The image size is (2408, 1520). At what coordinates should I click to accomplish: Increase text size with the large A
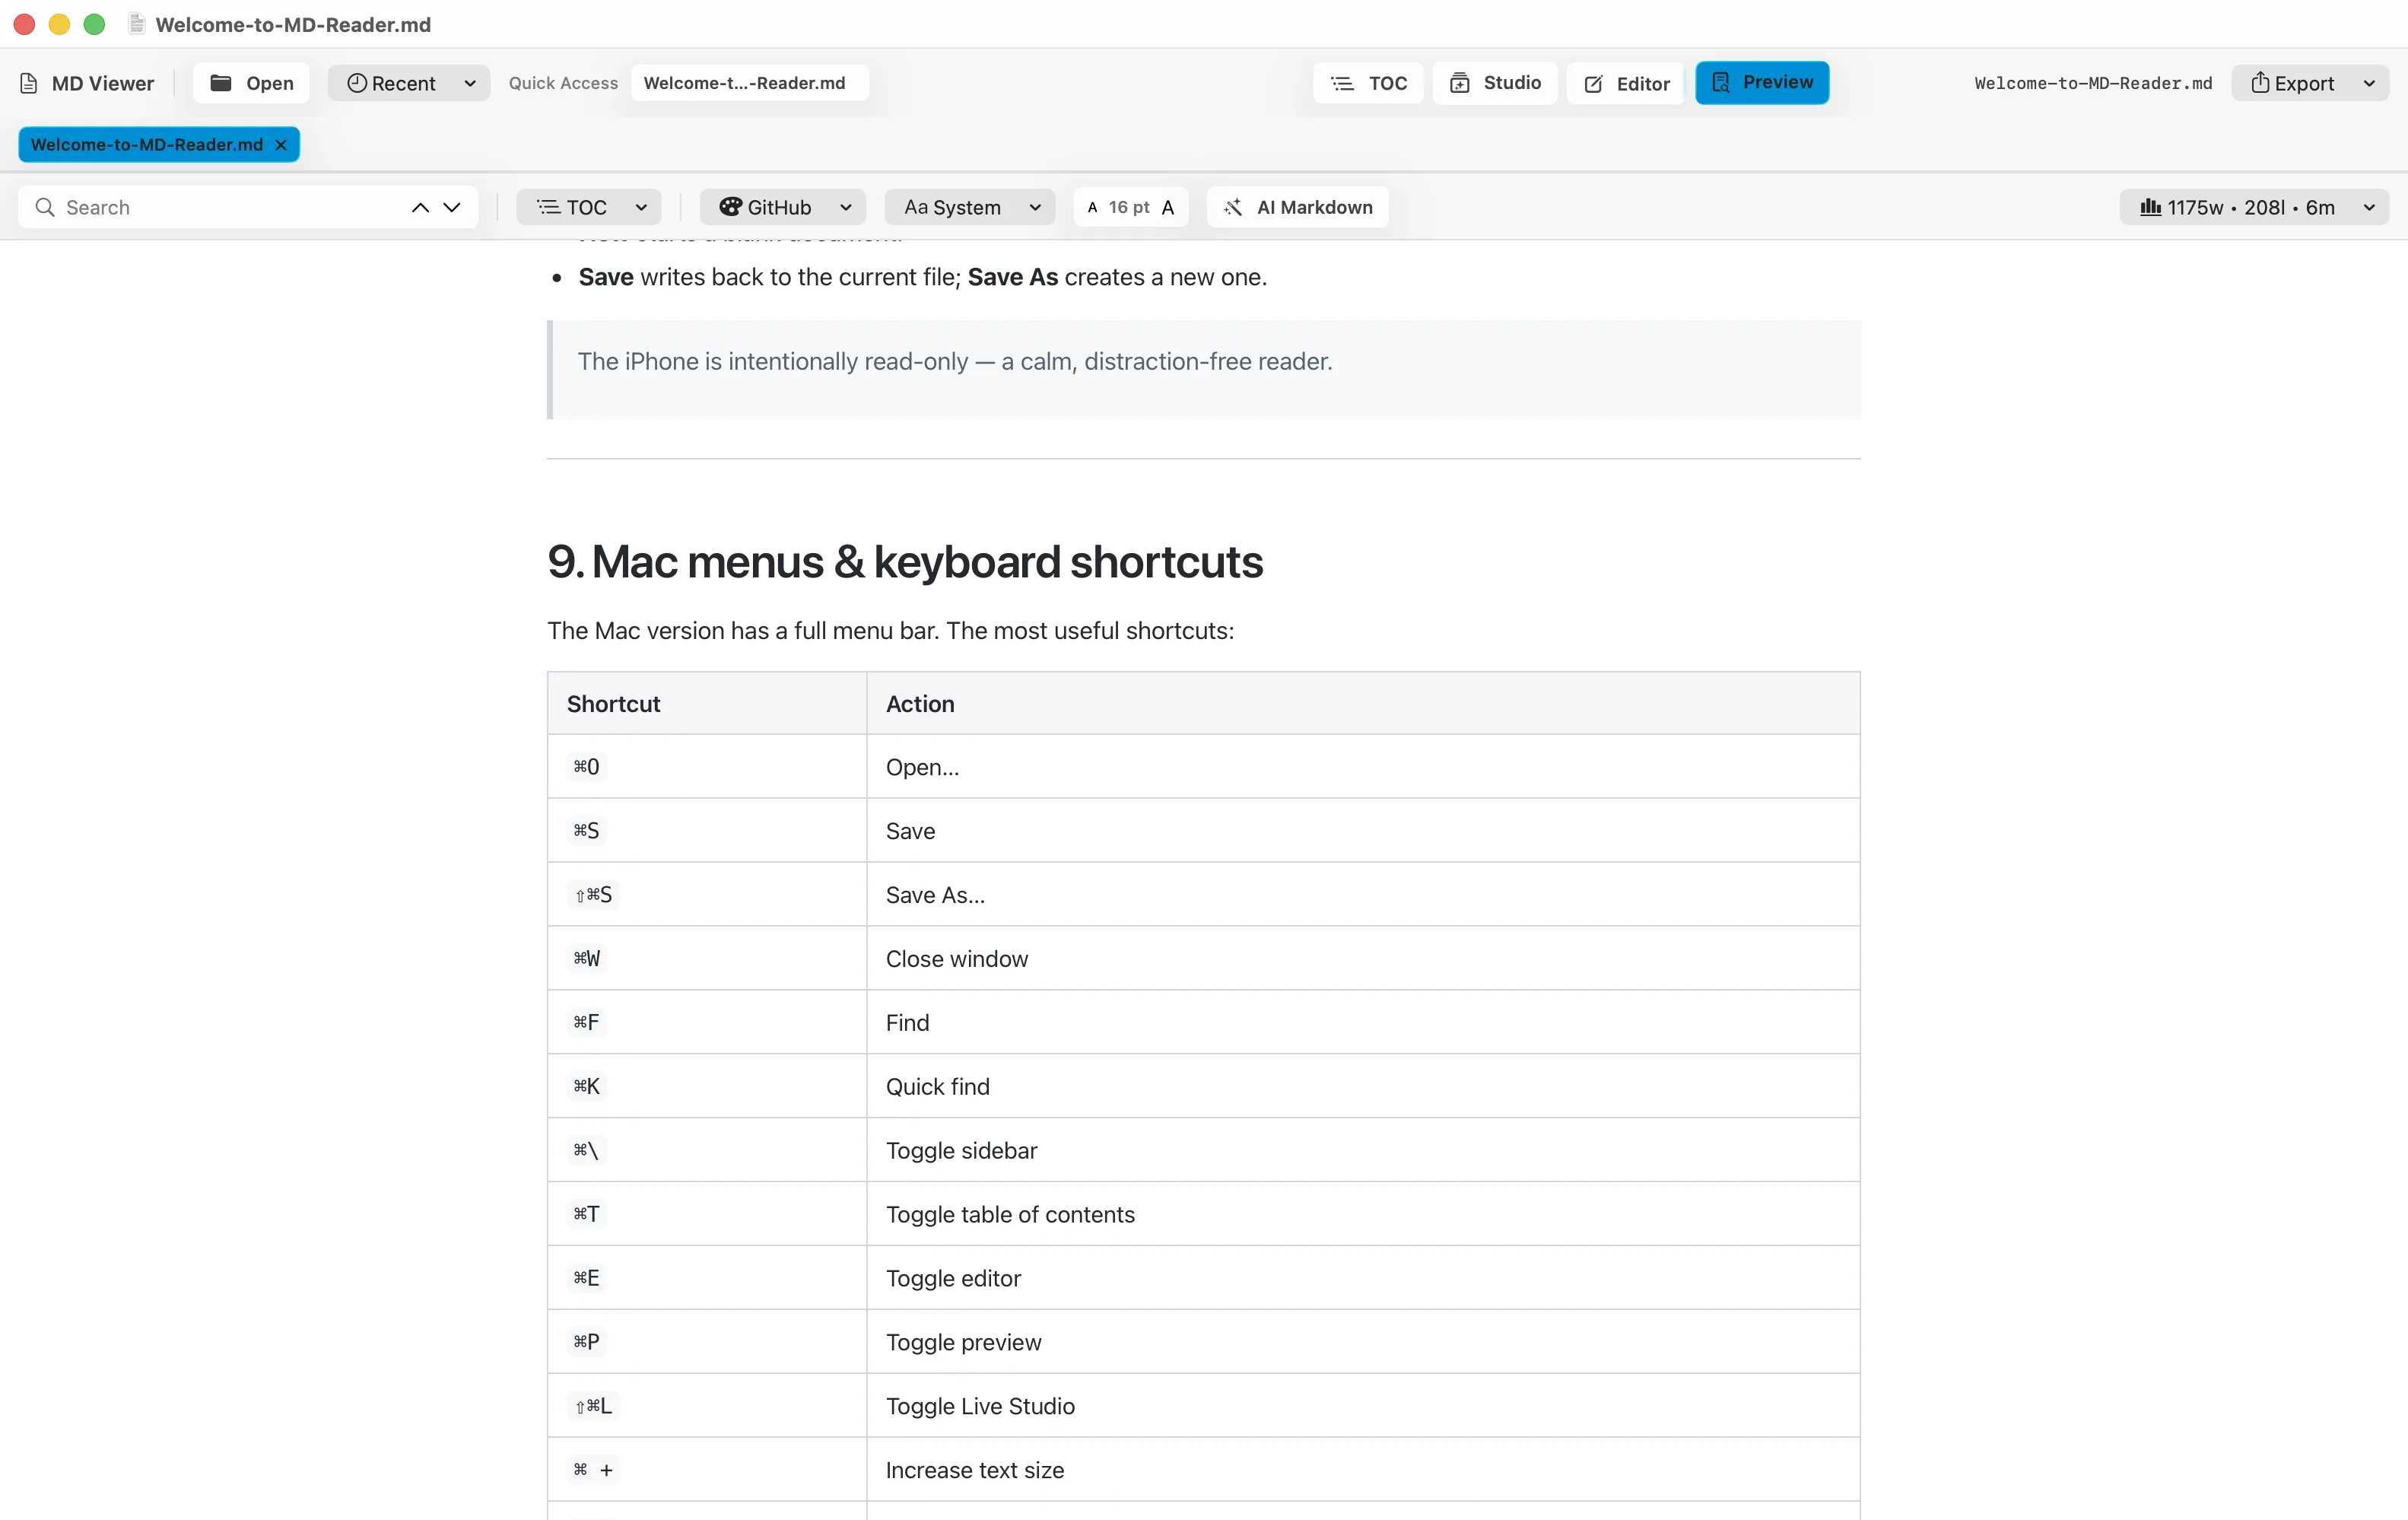pyautogui.click(x=1168, y=207)
